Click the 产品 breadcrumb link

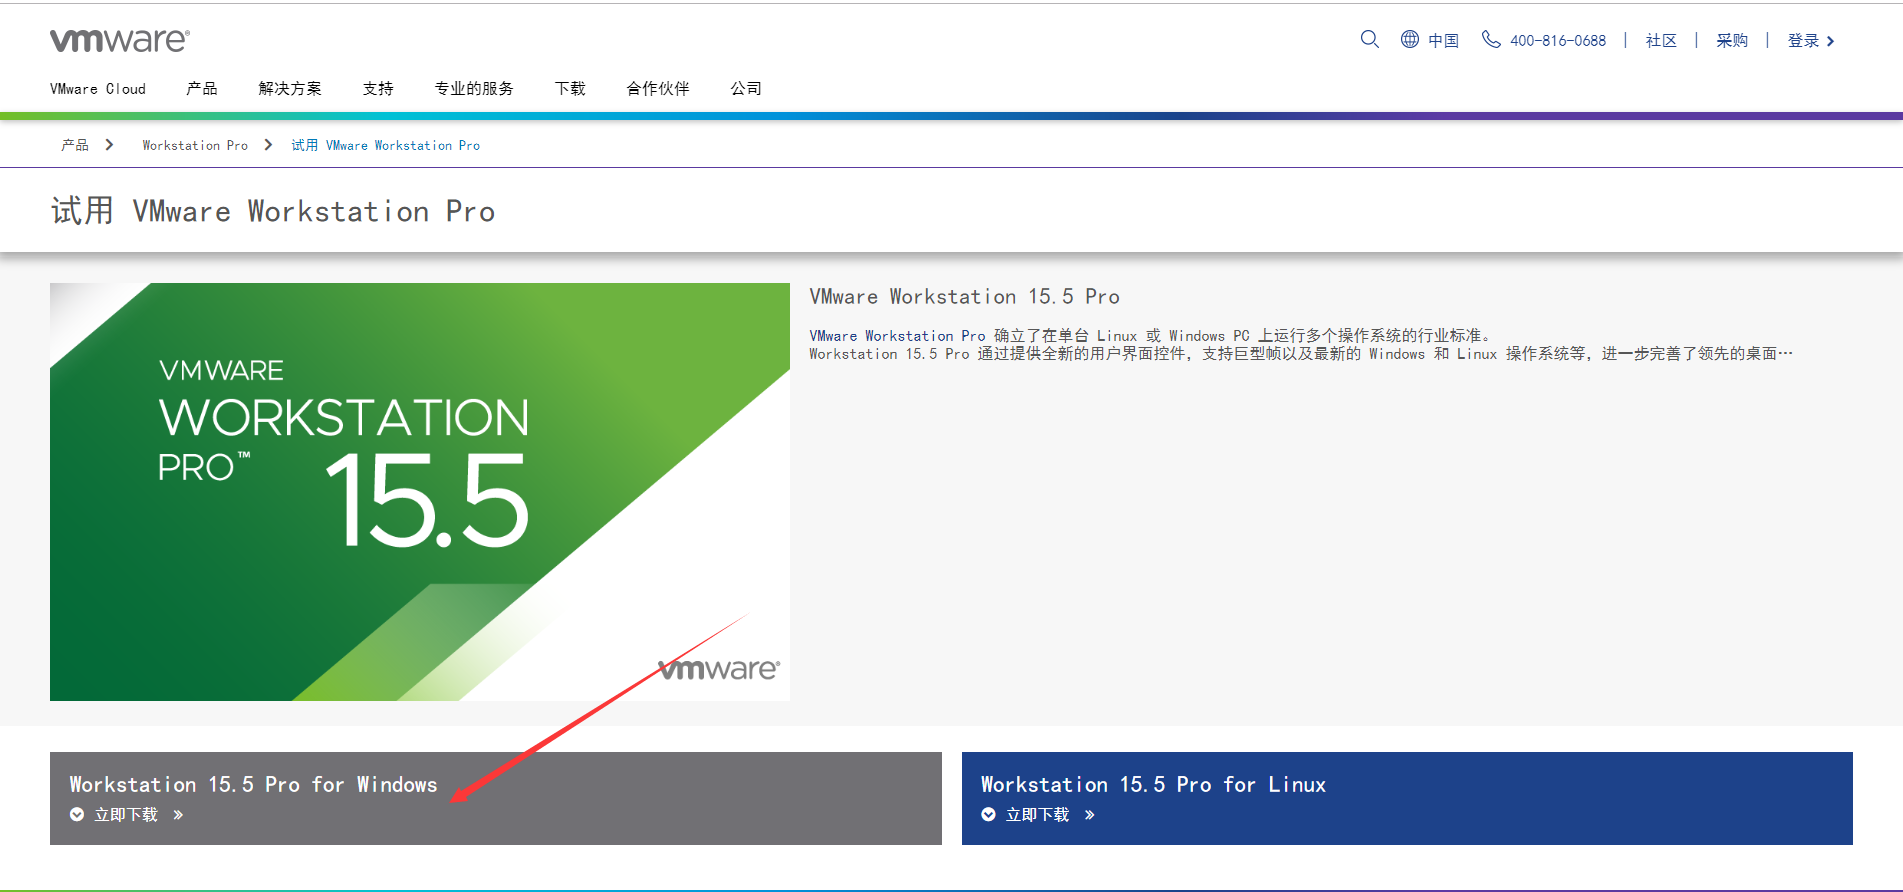(75, 145)
